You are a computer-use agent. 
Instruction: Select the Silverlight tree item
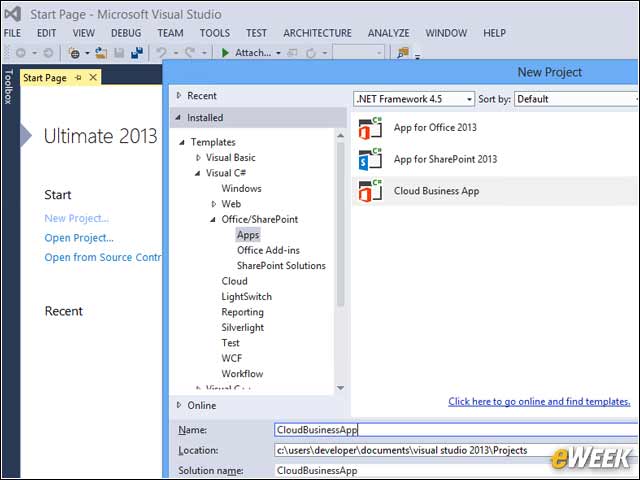(x=242, y=328)
